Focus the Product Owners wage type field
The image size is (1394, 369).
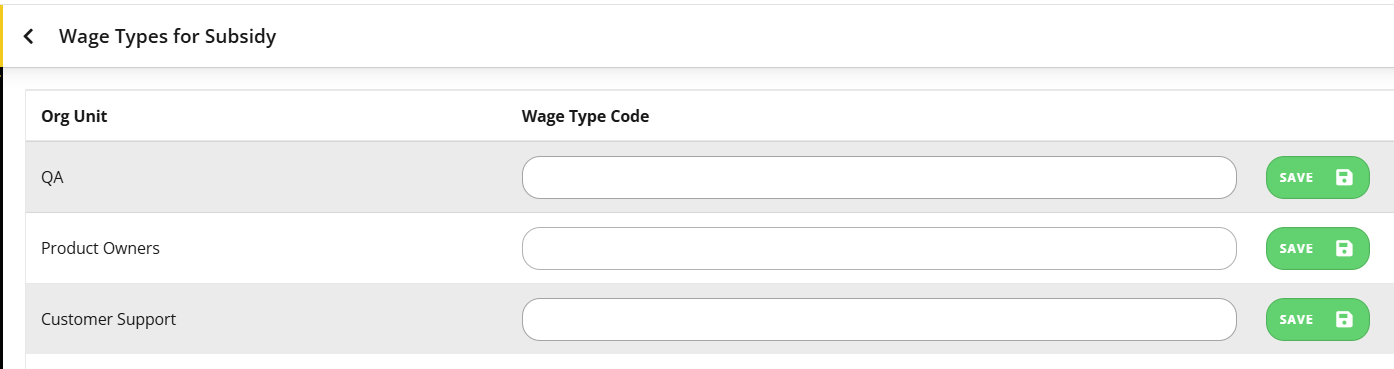click(879, 248)
